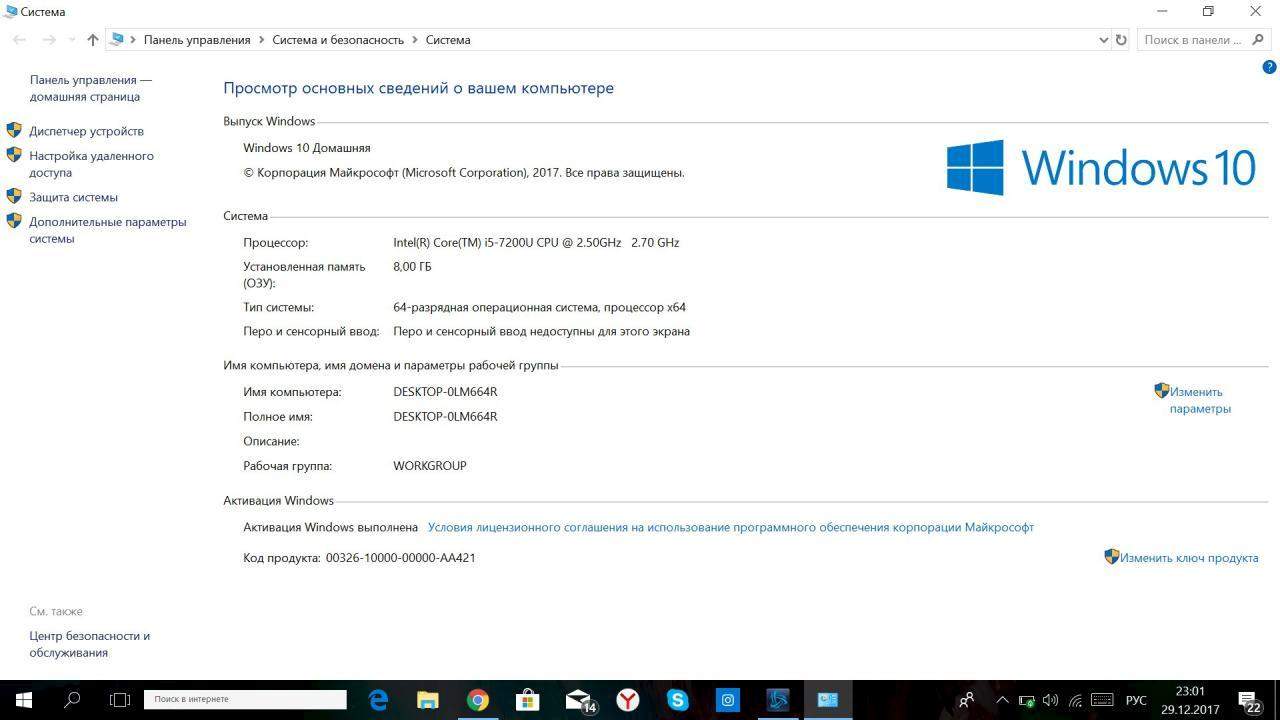This screenshot has height=720, width=1280.
Task: Click the Back navigation arrow
Action: click(x=20, y=40)
